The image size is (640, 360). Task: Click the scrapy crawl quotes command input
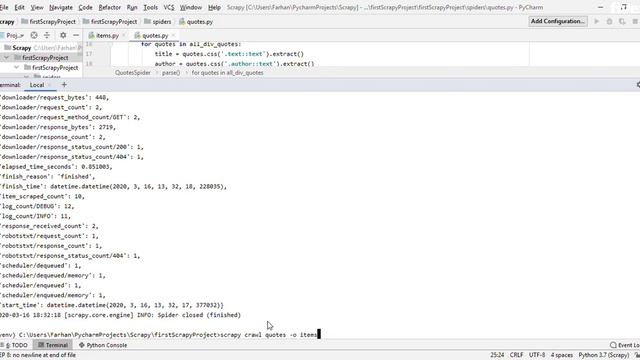coord(268,335)
